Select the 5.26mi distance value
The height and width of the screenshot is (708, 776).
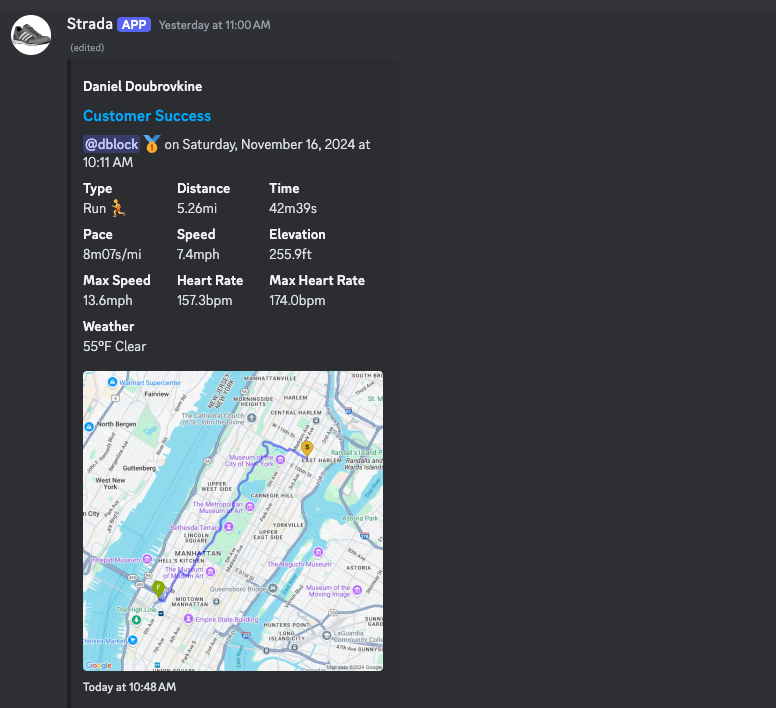(x=197, y=208)
